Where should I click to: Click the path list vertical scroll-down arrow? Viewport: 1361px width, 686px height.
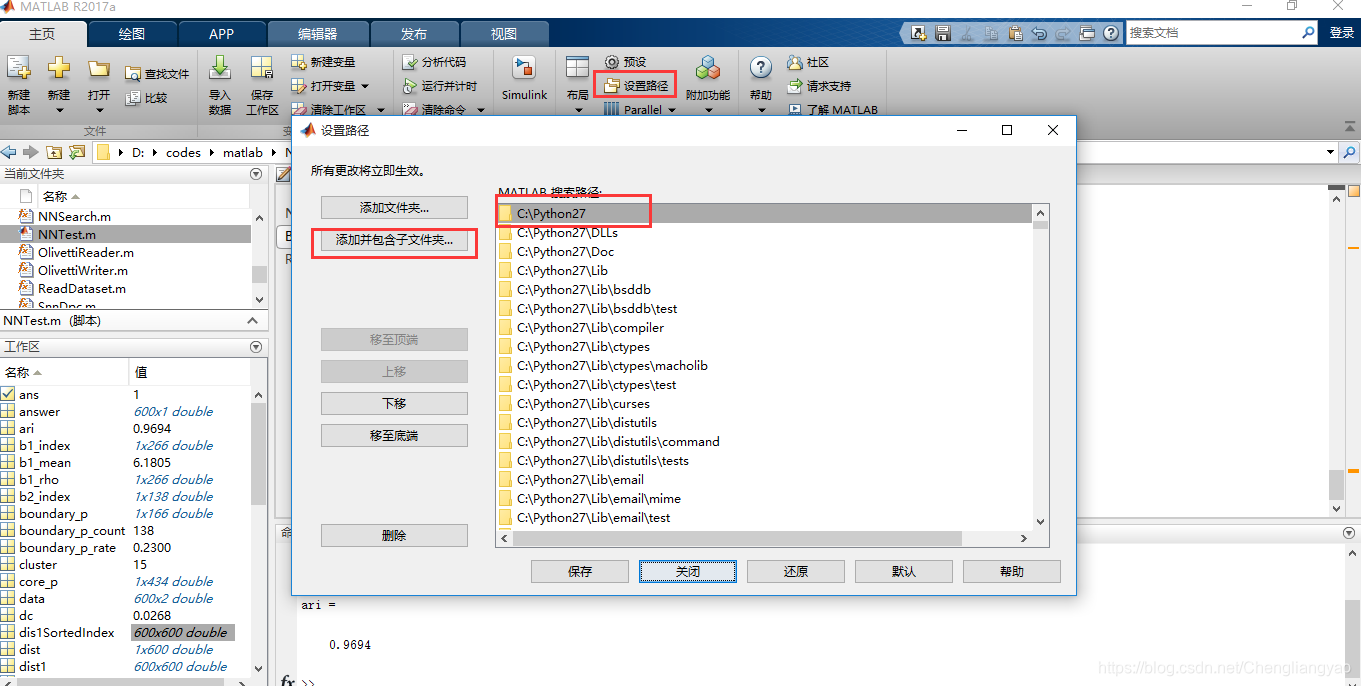[x=1040, y=521]
